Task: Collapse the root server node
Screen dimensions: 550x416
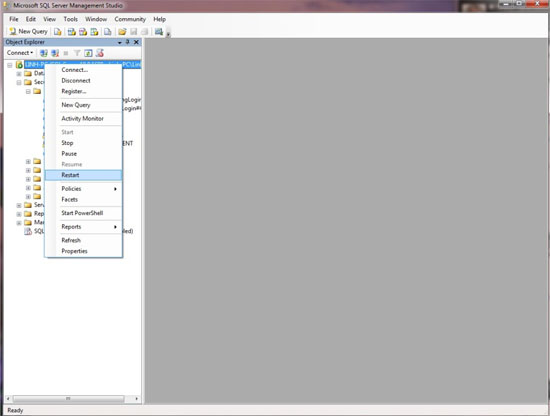Action: click(10, 65)
